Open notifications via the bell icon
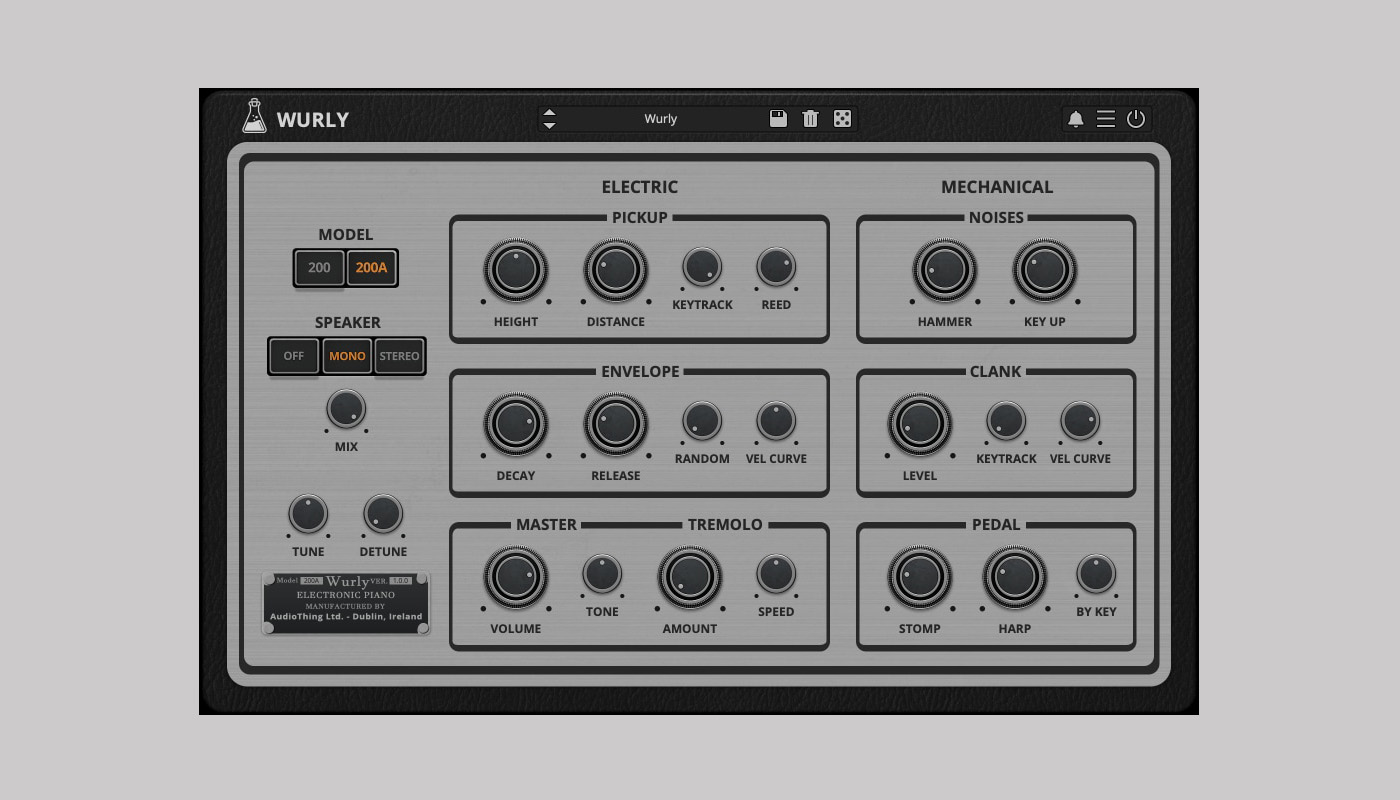1400x800 pixels. pos(1076,119)
